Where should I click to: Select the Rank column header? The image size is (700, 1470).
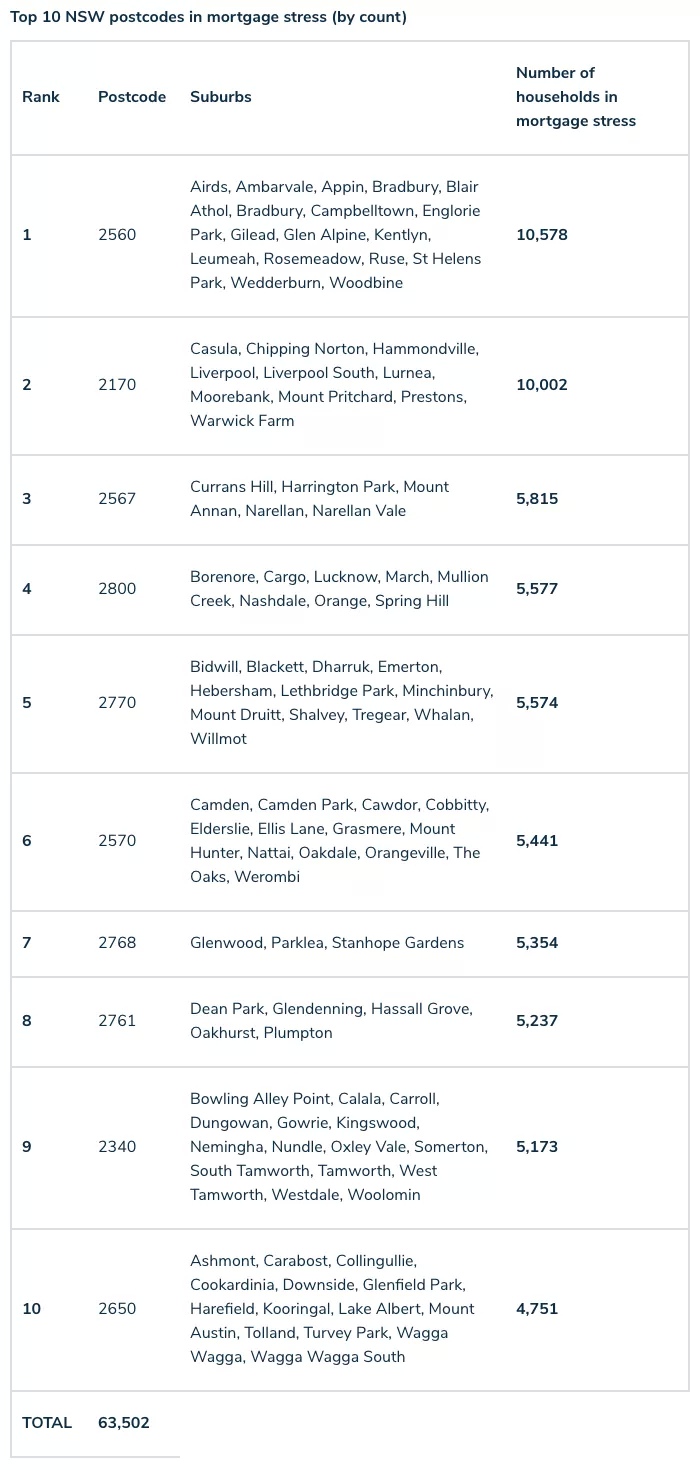pyautogui.click(x=41, y=97)
